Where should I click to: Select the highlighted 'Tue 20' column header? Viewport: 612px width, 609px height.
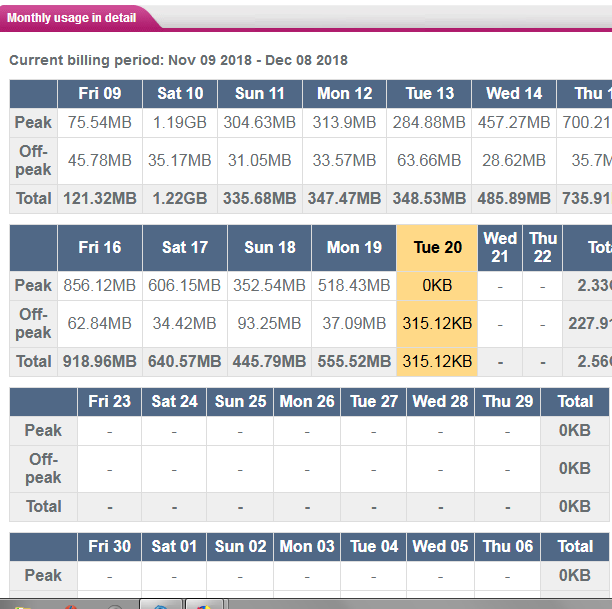coord(437,247)
